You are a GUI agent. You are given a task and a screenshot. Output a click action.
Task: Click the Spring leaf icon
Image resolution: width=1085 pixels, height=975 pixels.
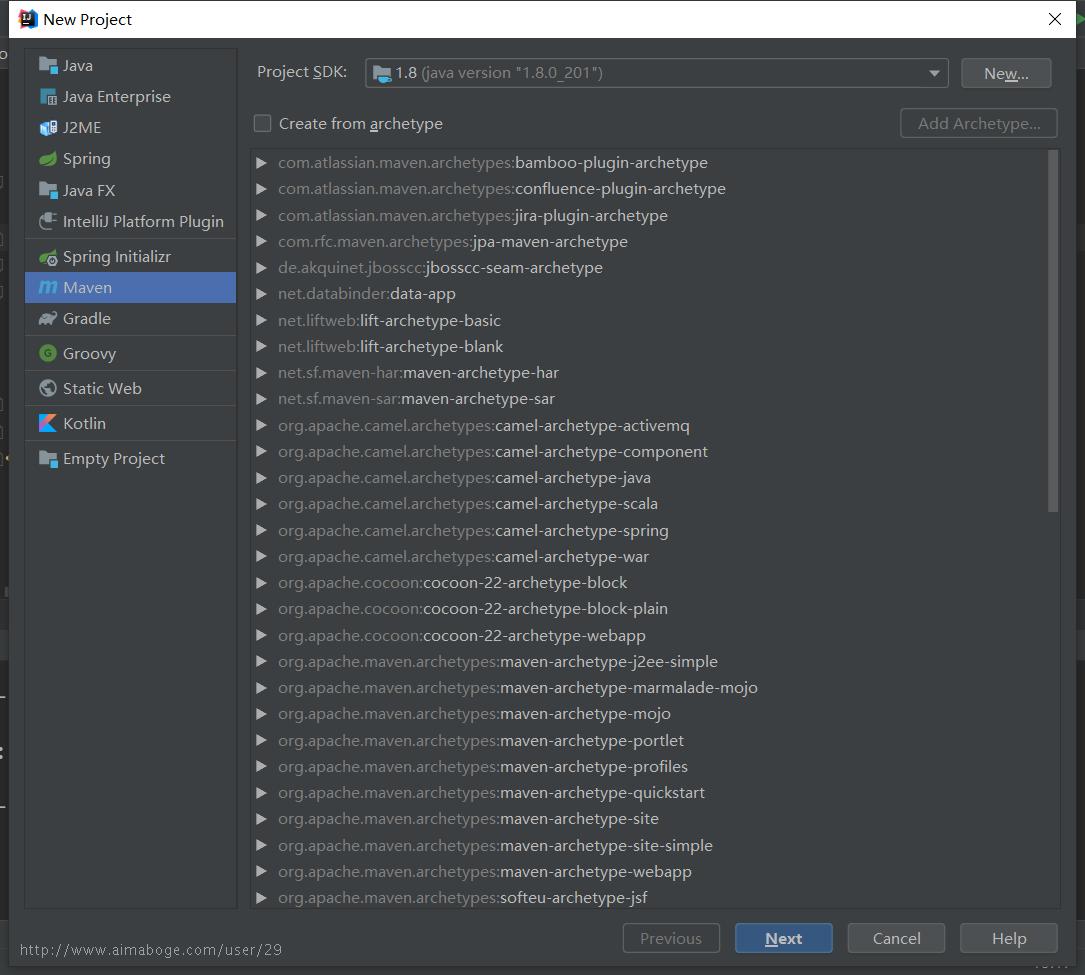48,159
